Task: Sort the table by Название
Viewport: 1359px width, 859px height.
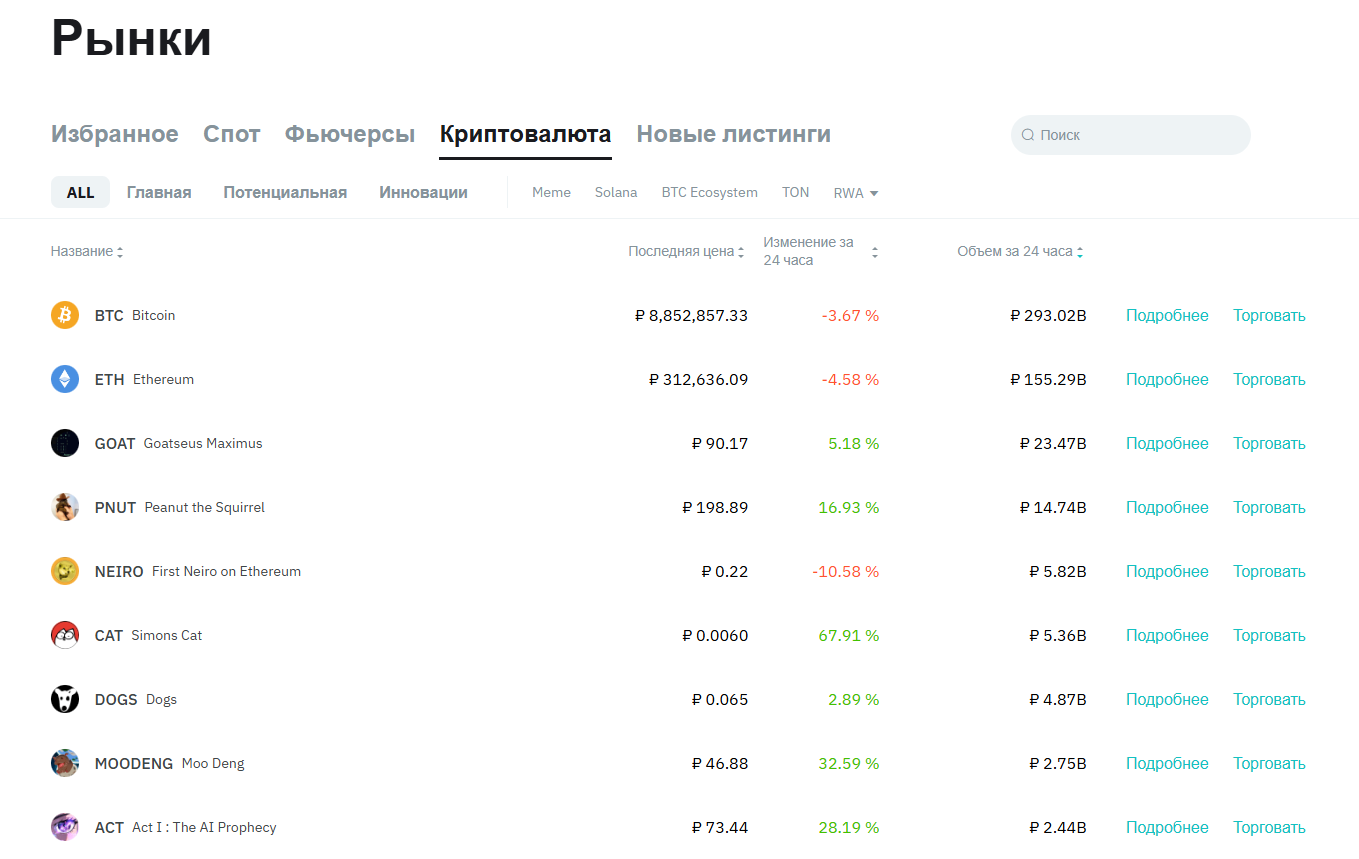Action: point(87,252)
